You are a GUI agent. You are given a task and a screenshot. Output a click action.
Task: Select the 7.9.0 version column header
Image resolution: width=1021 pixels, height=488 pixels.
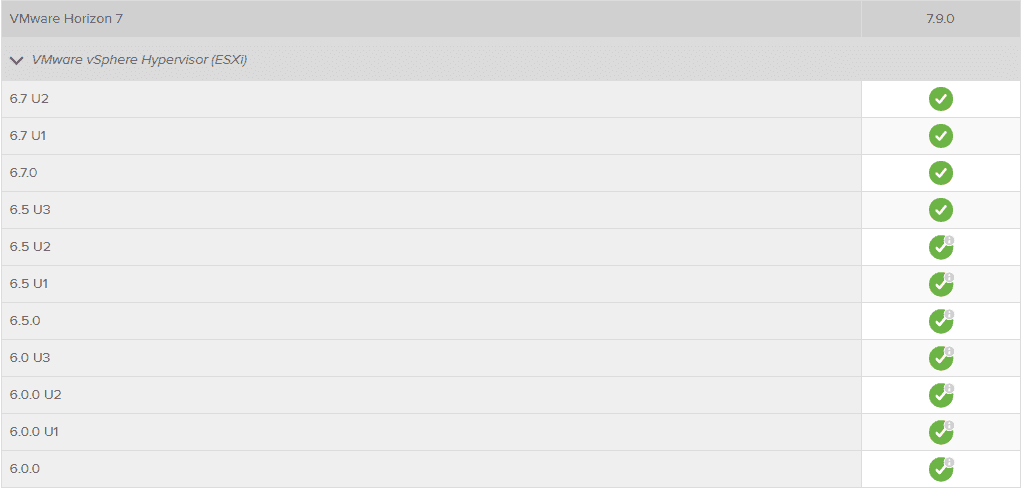pyautogui.click(x=940, y=19)
